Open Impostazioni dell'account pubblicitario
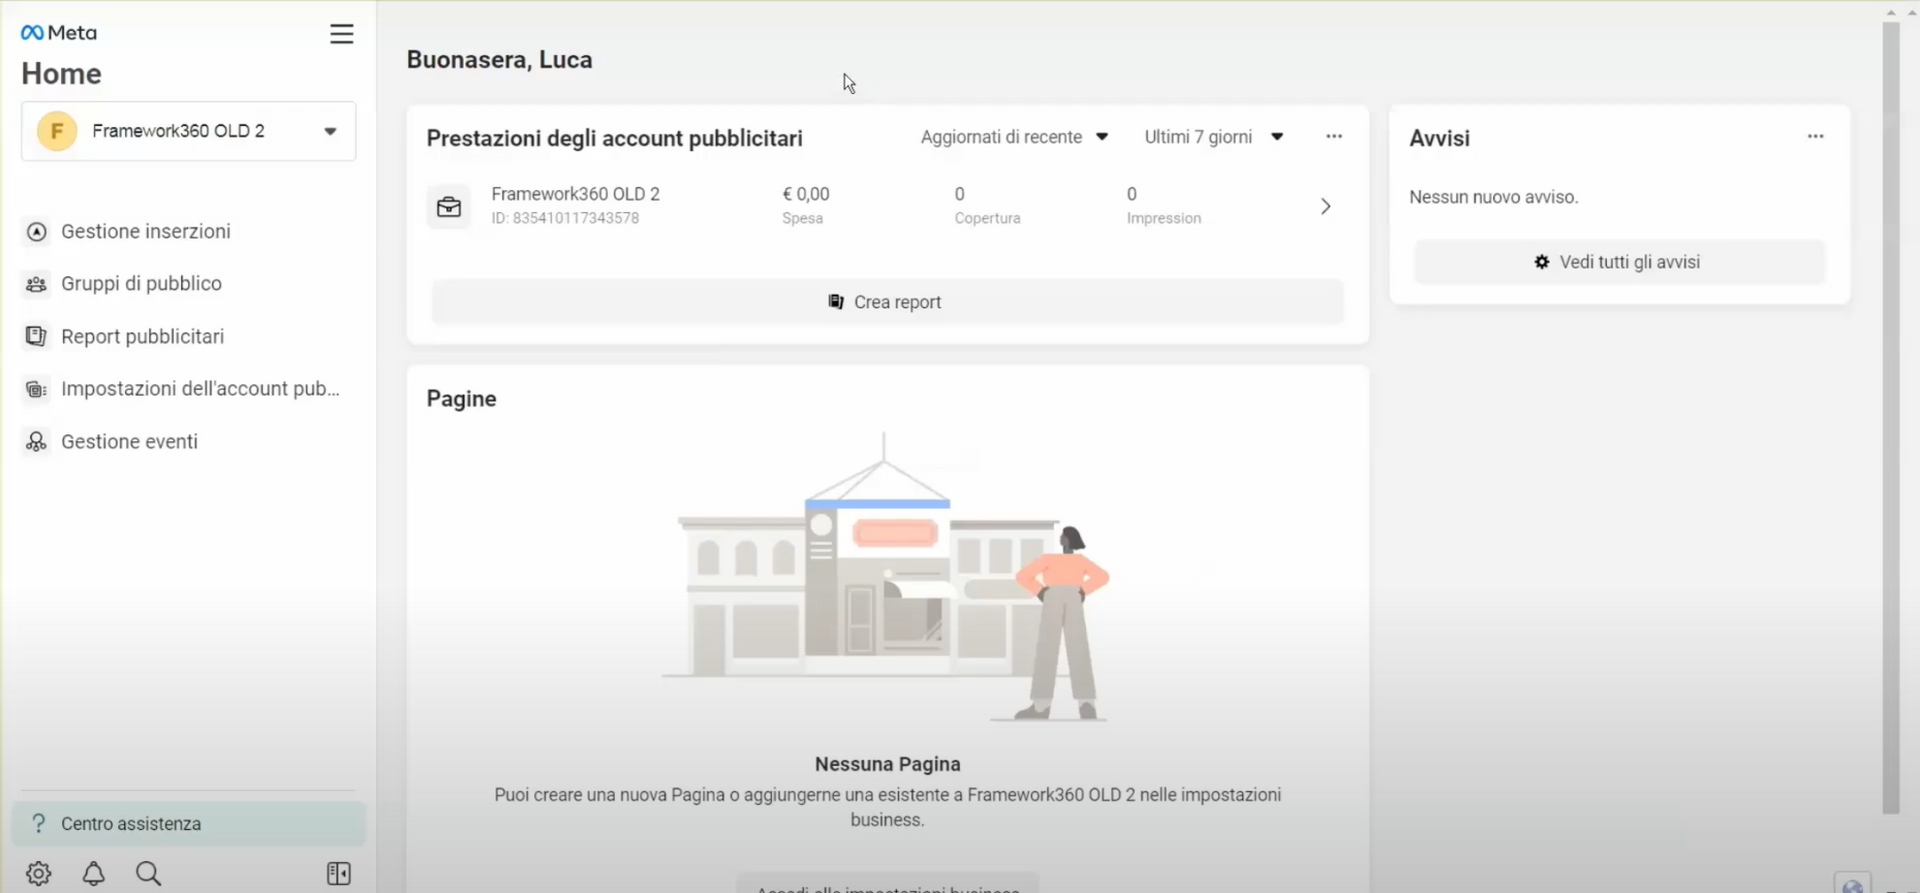1920x893 pixels. click(x=200, y=389)
